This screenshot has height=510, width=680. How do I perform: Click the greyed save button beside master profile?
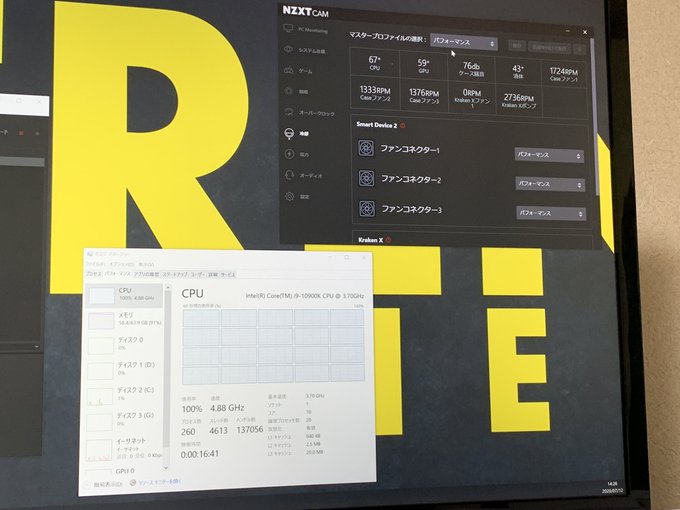coord(517,46)
